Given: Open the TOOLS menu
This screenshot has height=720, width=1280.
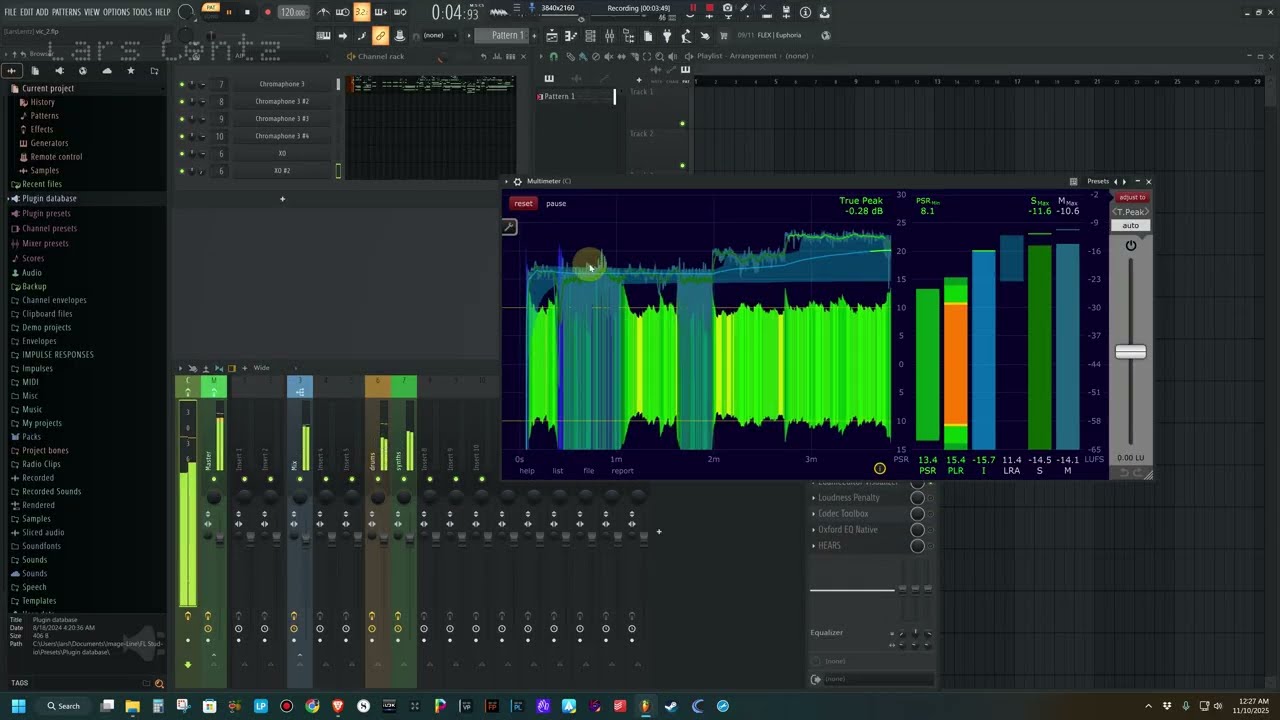Looking at the screenshot, I should tap(143, 12).
